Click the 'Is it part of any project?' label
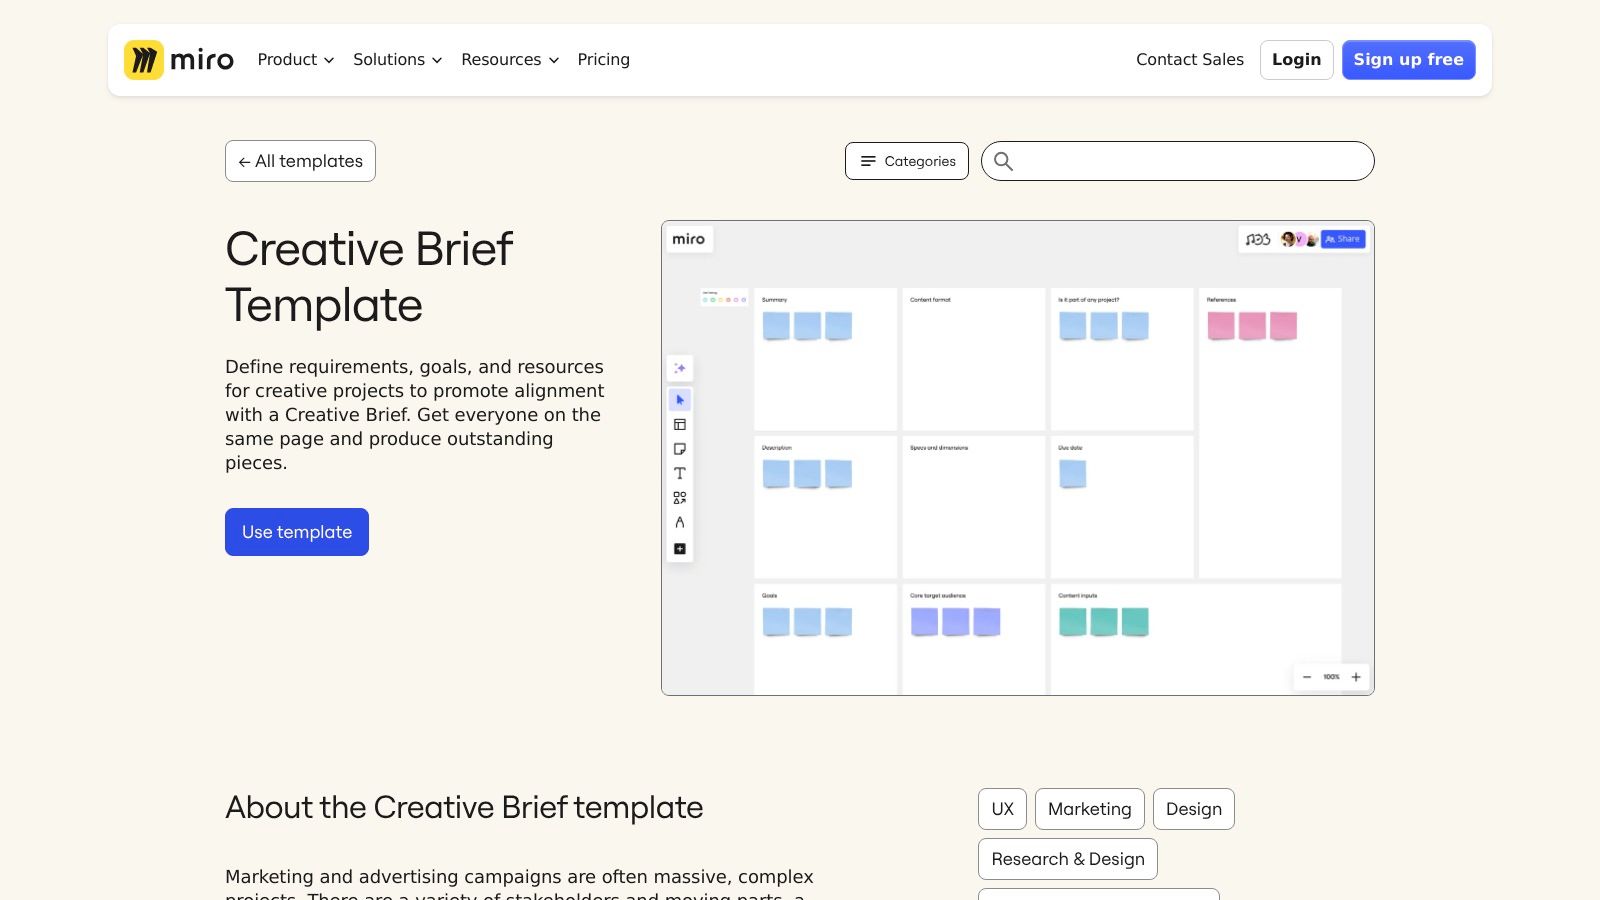Screen dimensions: 1600x900 [x=1089, y=300]
